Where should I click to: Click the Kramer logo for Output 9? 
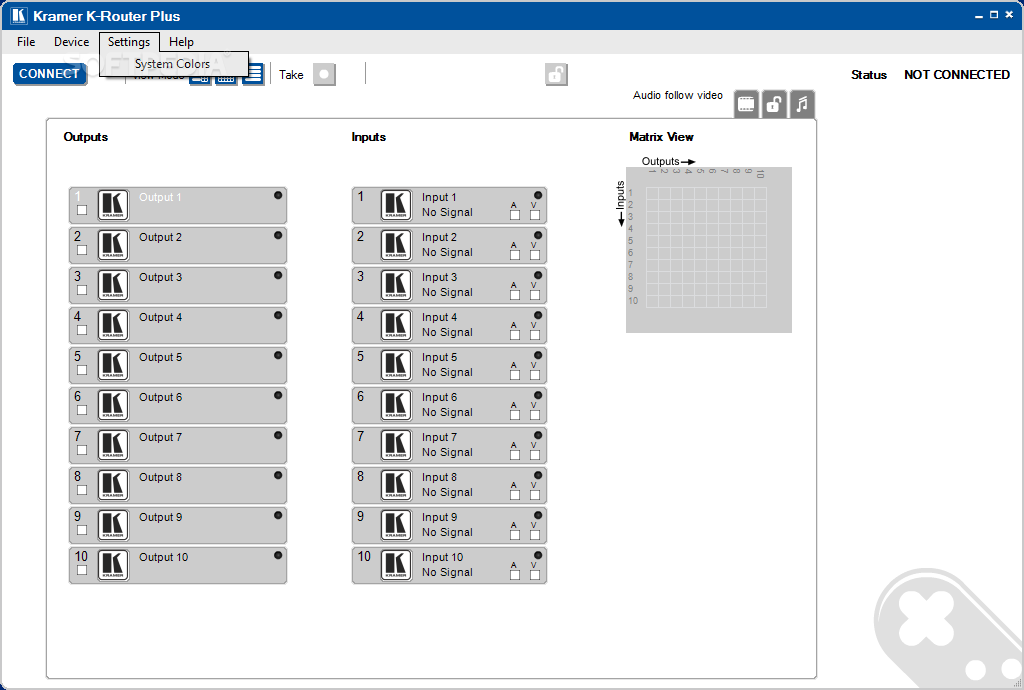(113, 525)
